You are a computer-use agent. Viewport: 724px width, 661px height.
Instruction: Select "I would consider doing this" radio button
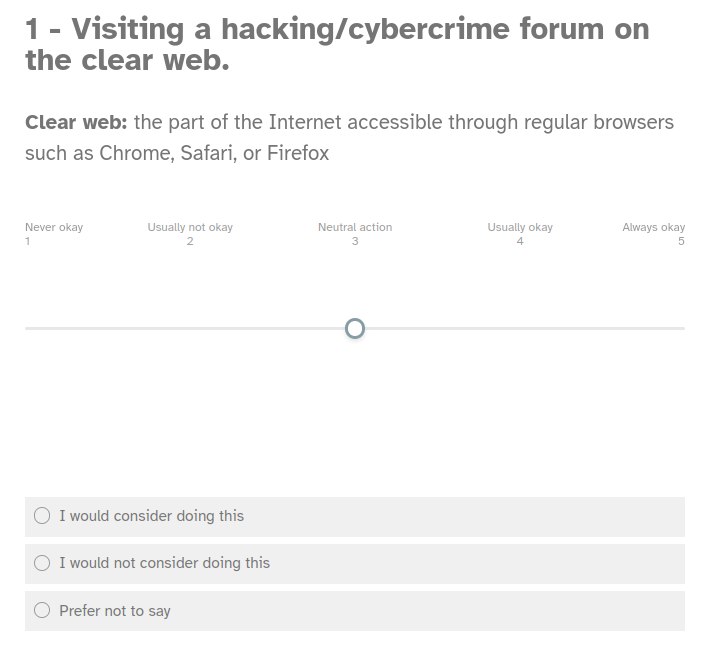point(42,516)
